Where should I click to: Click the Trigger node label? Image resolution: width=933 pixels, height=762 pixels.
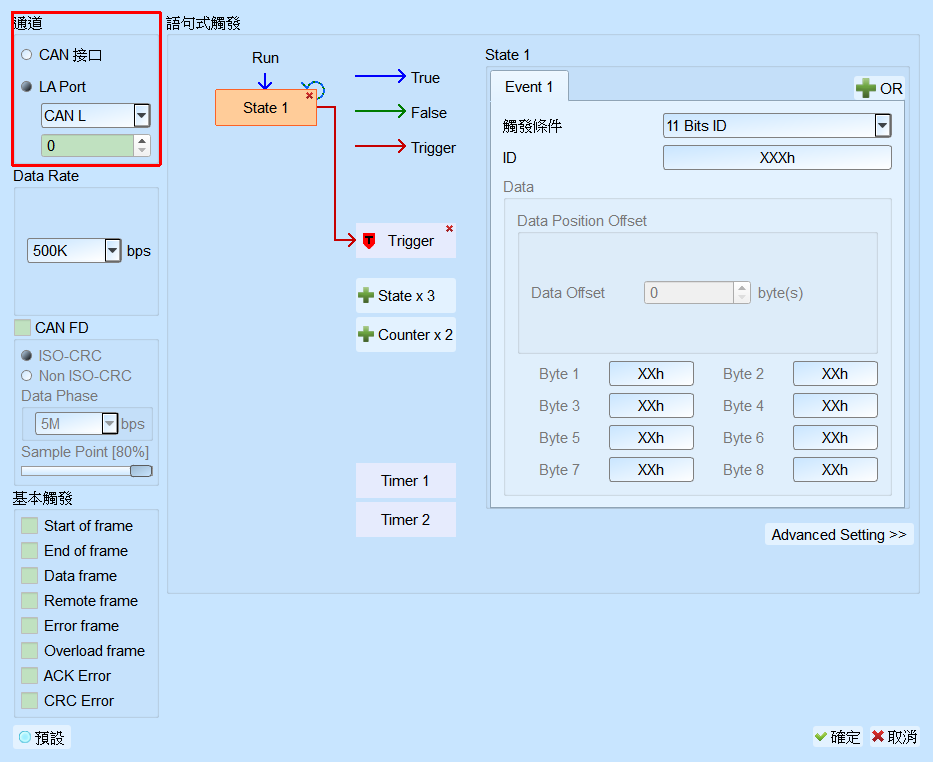411,241
